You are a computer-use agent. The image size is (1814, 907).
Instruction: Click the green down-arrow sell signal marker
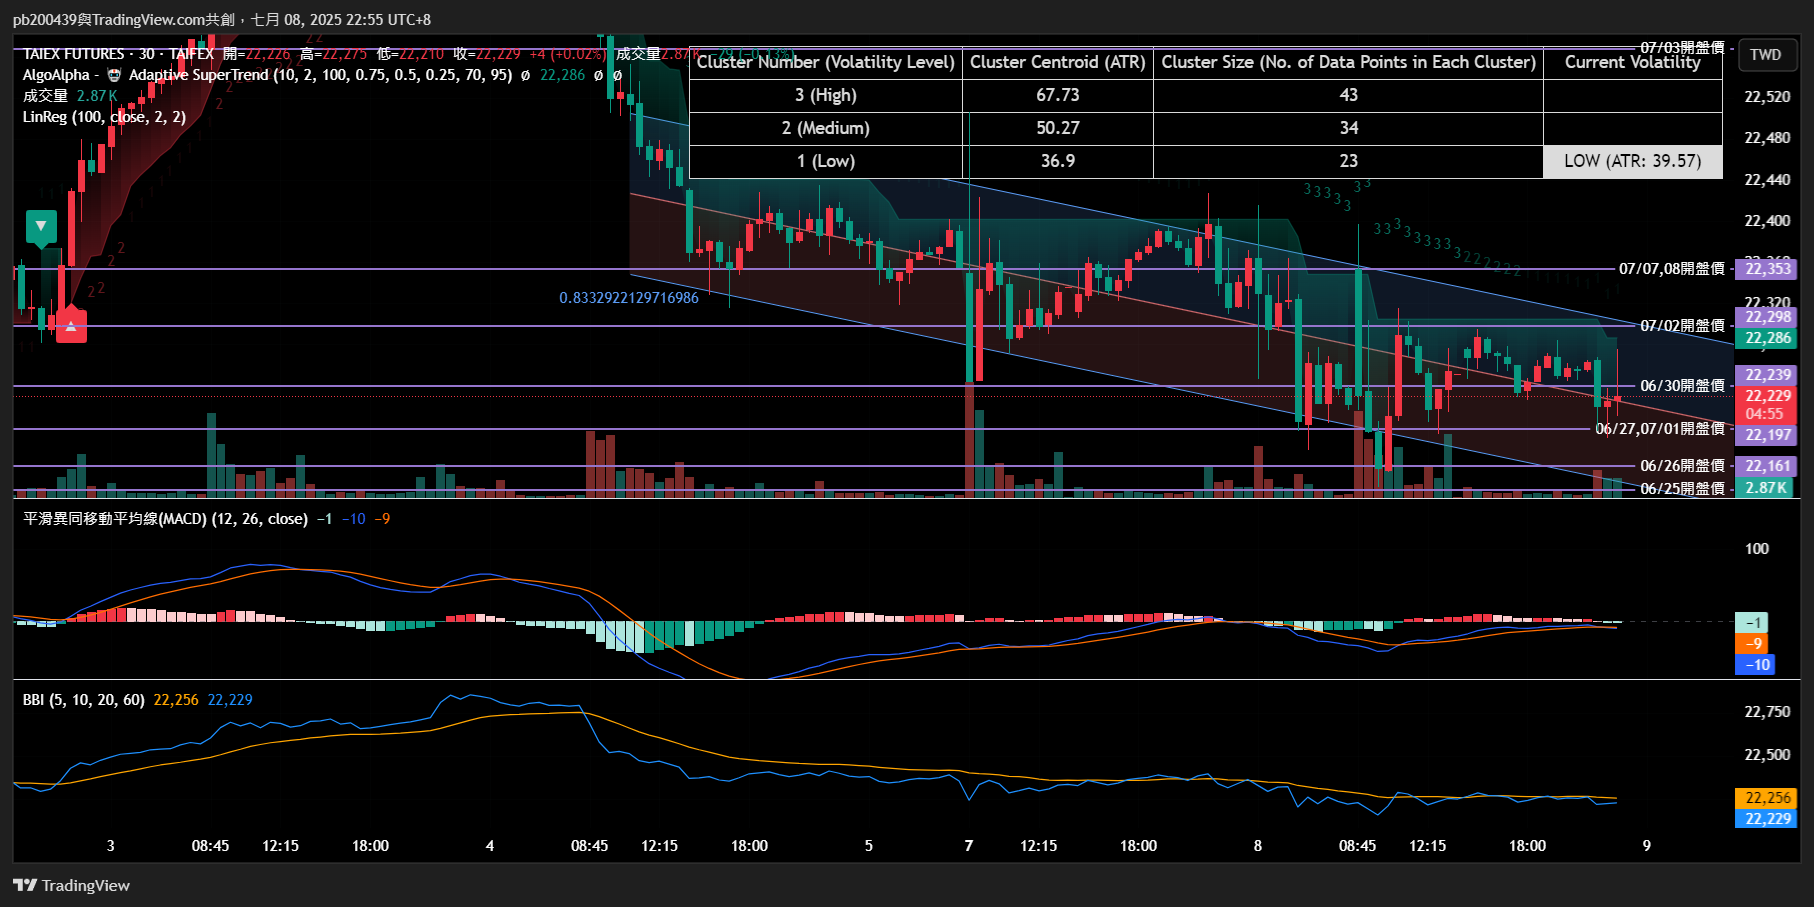[41, 227]
